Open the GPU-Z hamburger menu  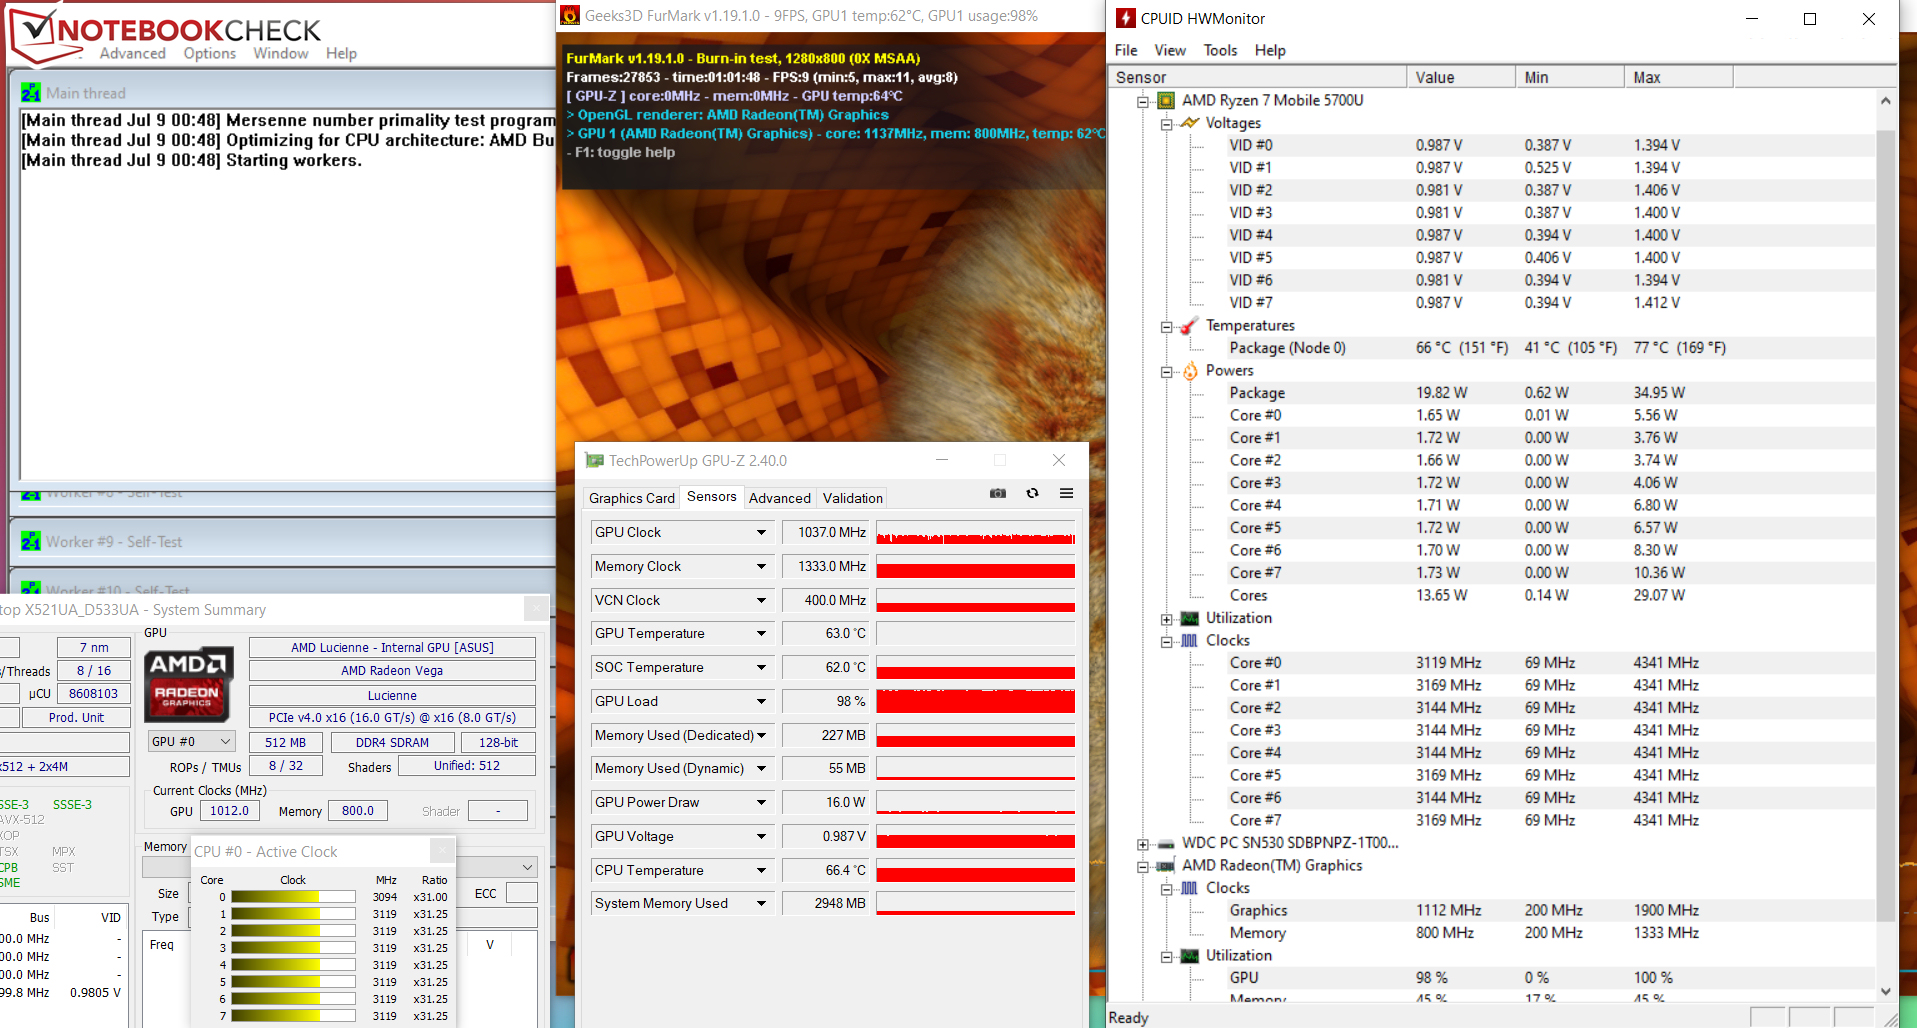[x=1066, y=493]
